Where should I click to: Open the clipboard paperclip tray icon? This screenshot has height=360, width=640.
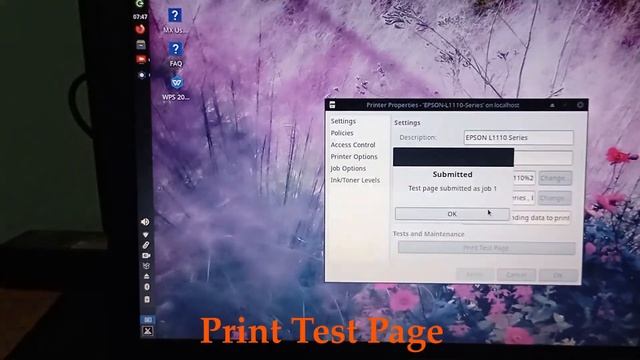146,245
